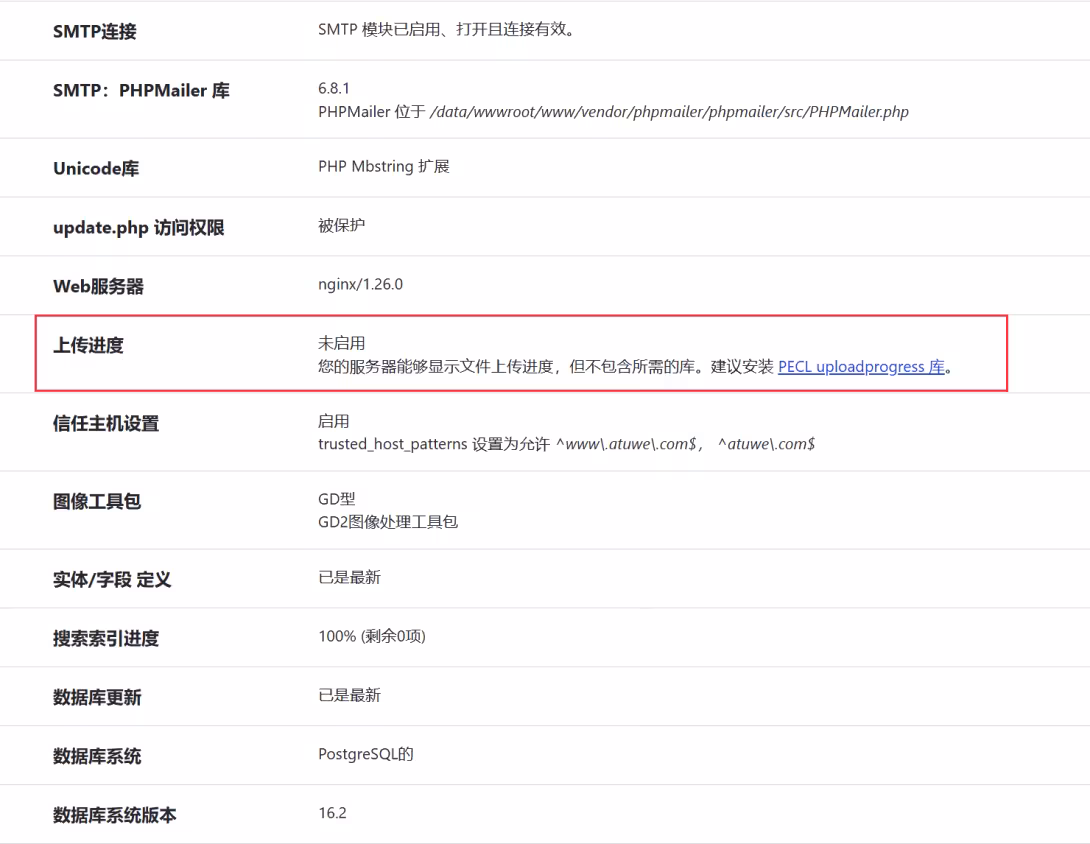
Task: Select the 100% (剩余0项) progress text
Action: 370,636
